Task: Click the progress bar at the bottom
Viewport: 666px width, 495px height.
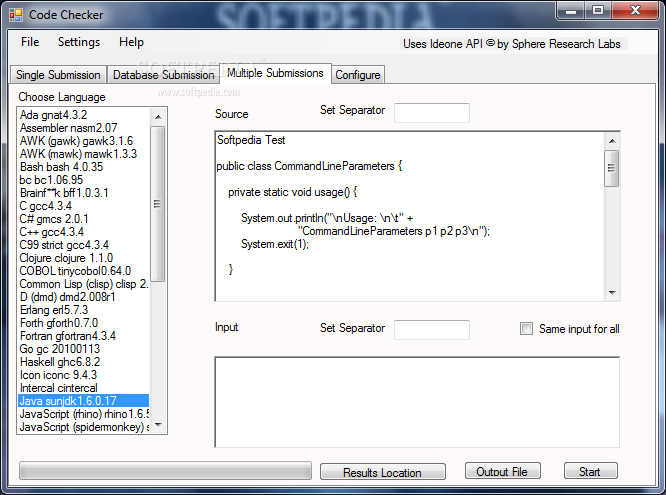Action: click(x=165, y=471)
